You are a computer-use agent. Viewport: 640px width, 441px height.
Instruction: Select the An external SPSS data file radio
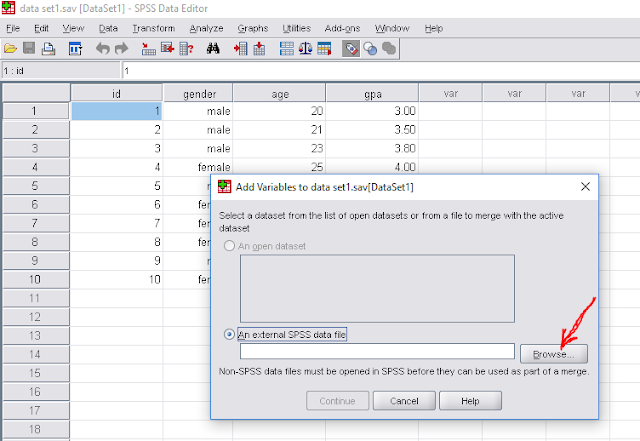[x=229, y=334]
